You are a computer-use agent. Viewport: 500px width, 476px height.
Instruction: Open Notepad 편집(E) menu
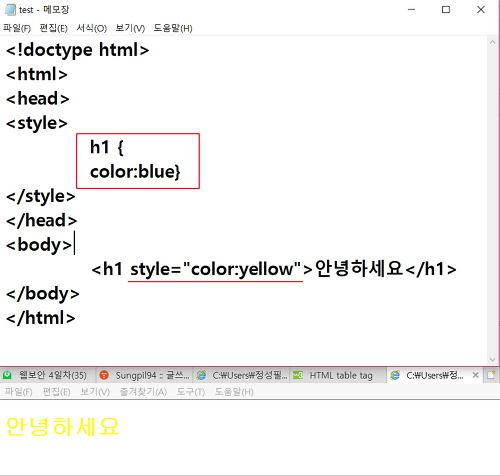tap(53, 28)
